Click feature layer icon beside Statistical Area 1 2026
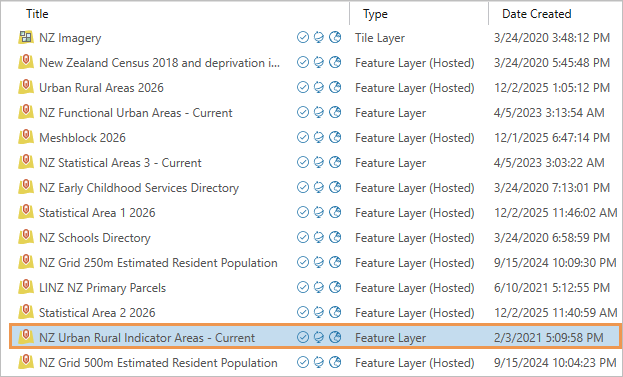Viewport: 623px width, 377px height. pos(26,213)
